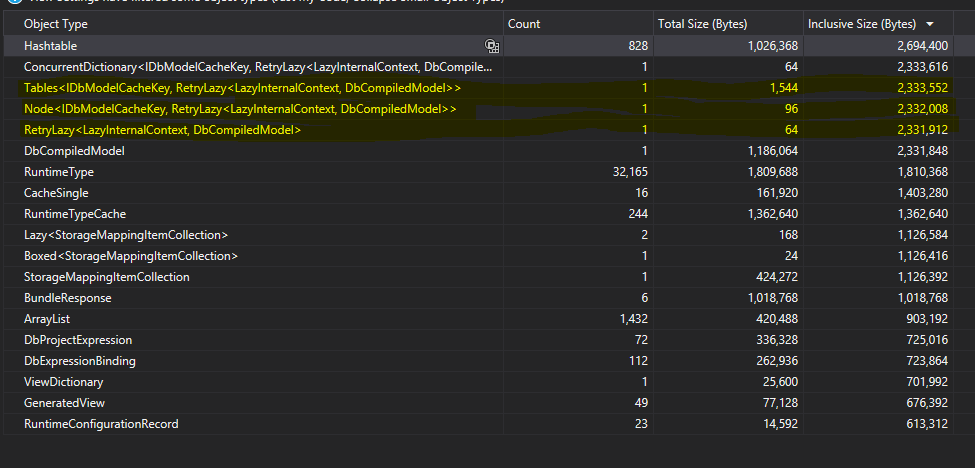Select the RuntimeConfigurationRecord row

point(479,424)
